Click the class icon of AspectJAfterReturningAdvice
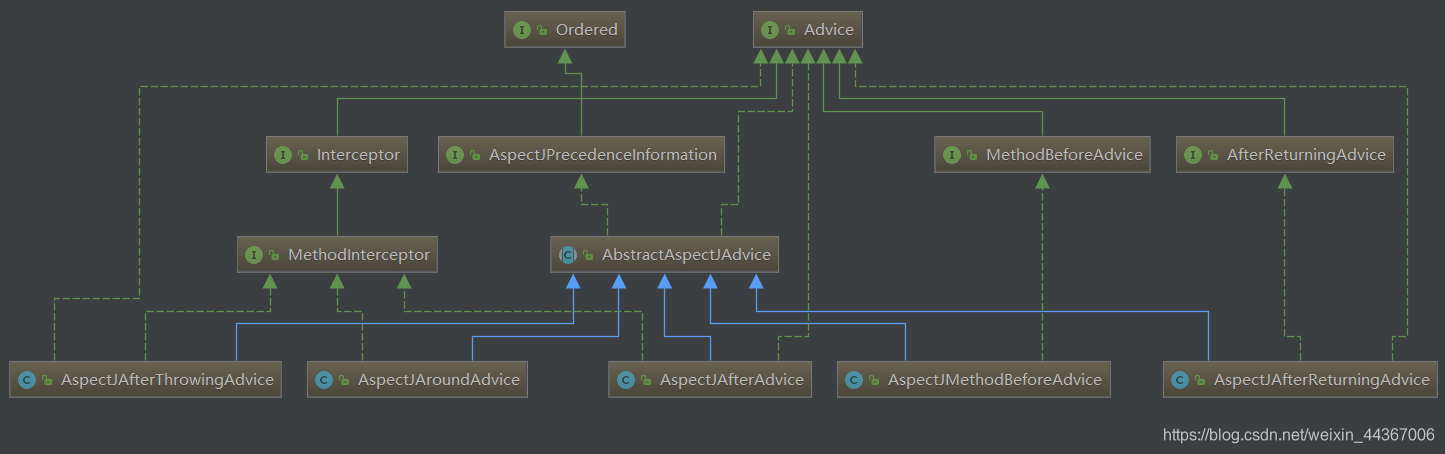Screen dimensions: 1445x454 pyautogui.click(x=1180, y=380)
